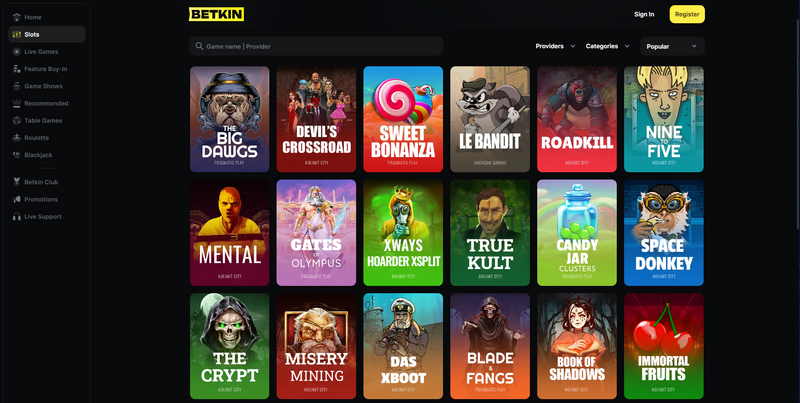This screenshot has width=800, height=403.
Task: Click the Sign In link
Action: pos(644,14)
